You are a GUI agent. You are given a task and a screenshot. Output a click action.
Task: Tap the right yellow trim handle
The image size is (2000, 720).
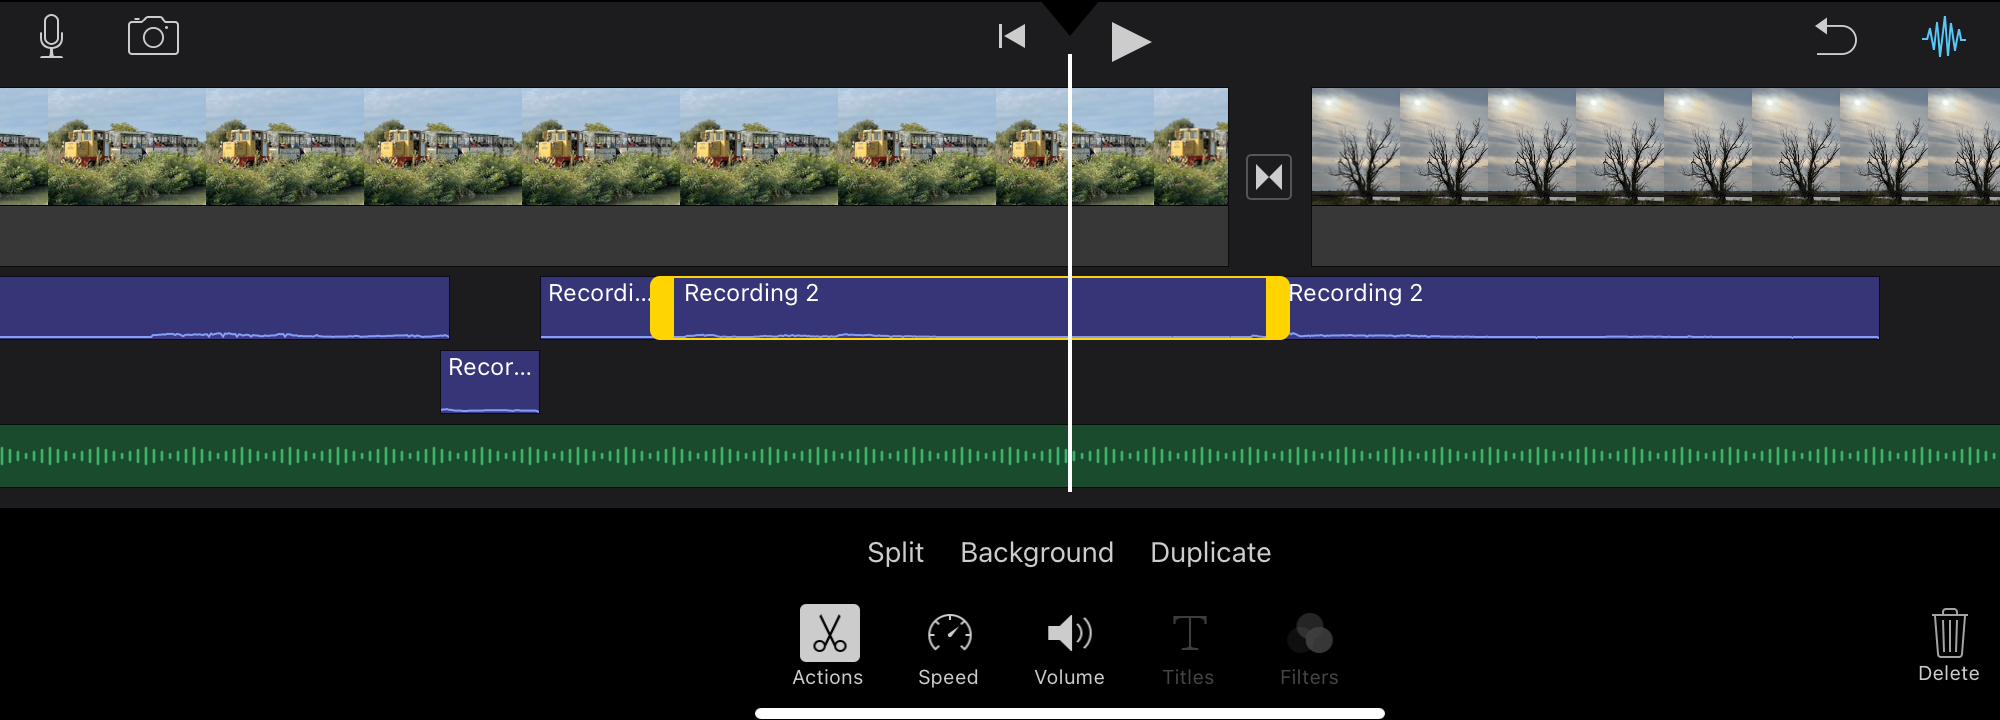click(x=1278, y=308)
